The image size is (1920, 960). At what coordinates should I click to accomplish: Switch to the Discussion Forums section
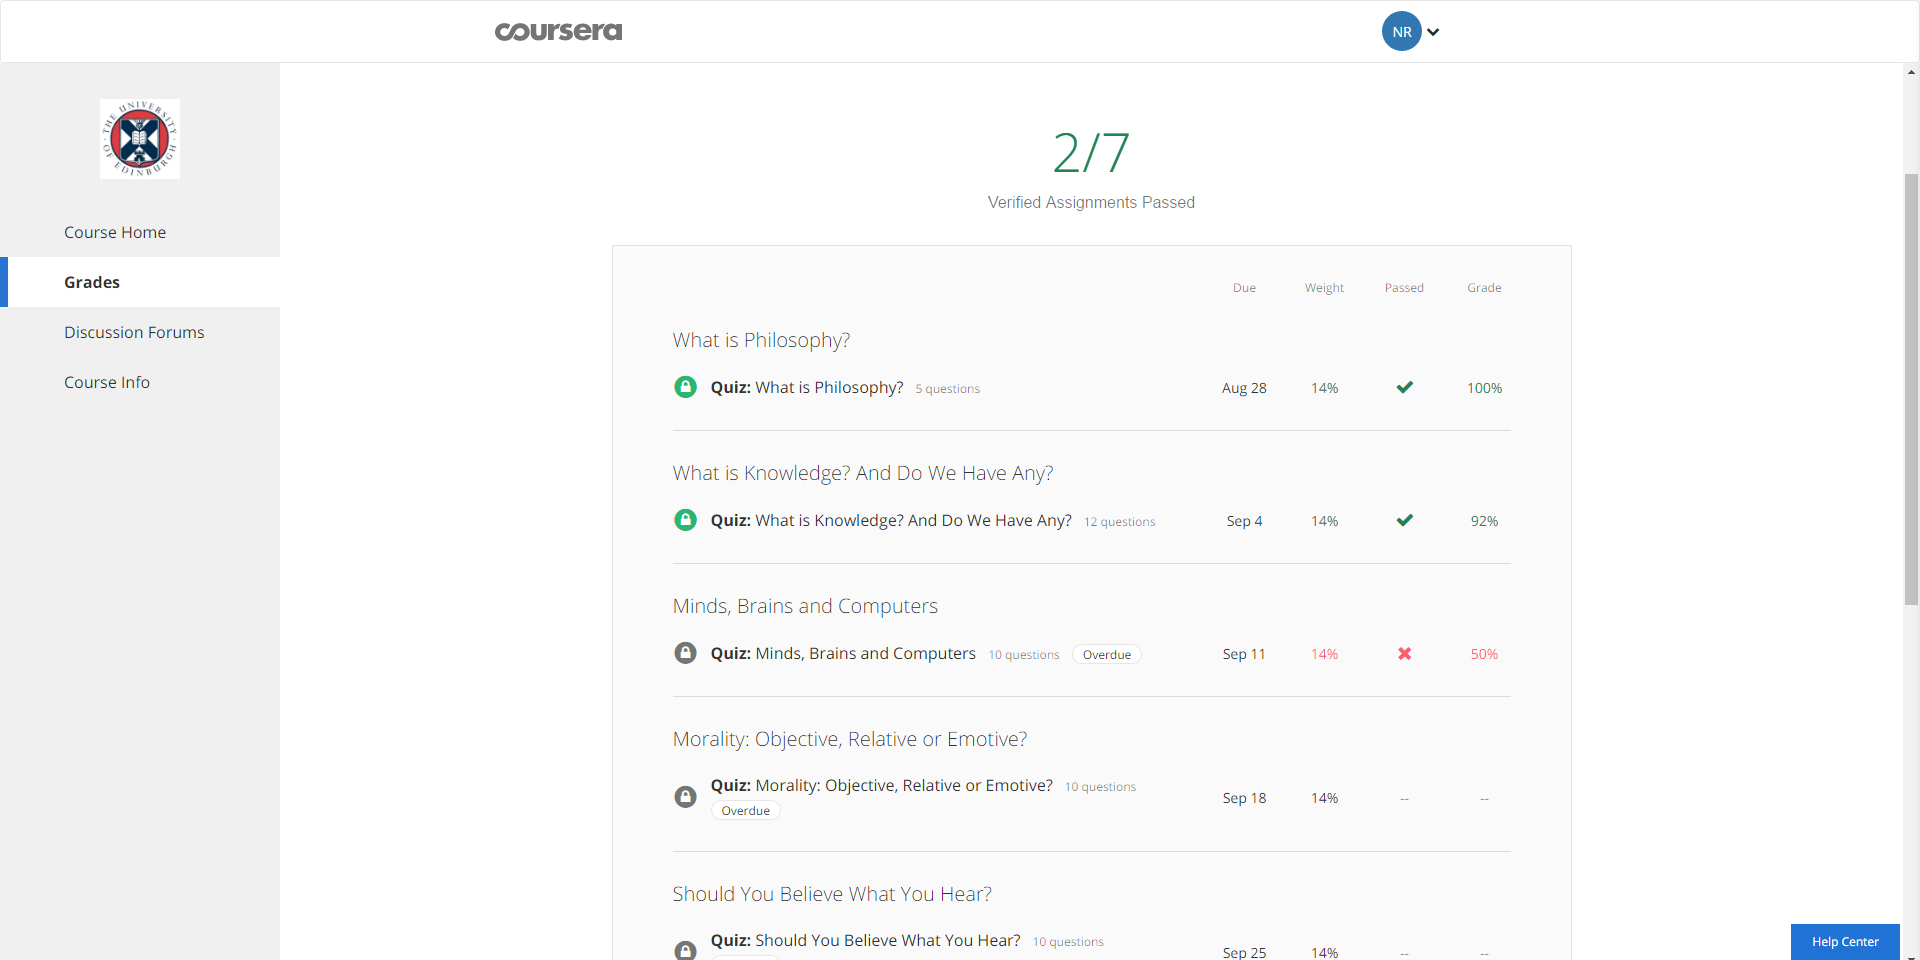[134, 332]
